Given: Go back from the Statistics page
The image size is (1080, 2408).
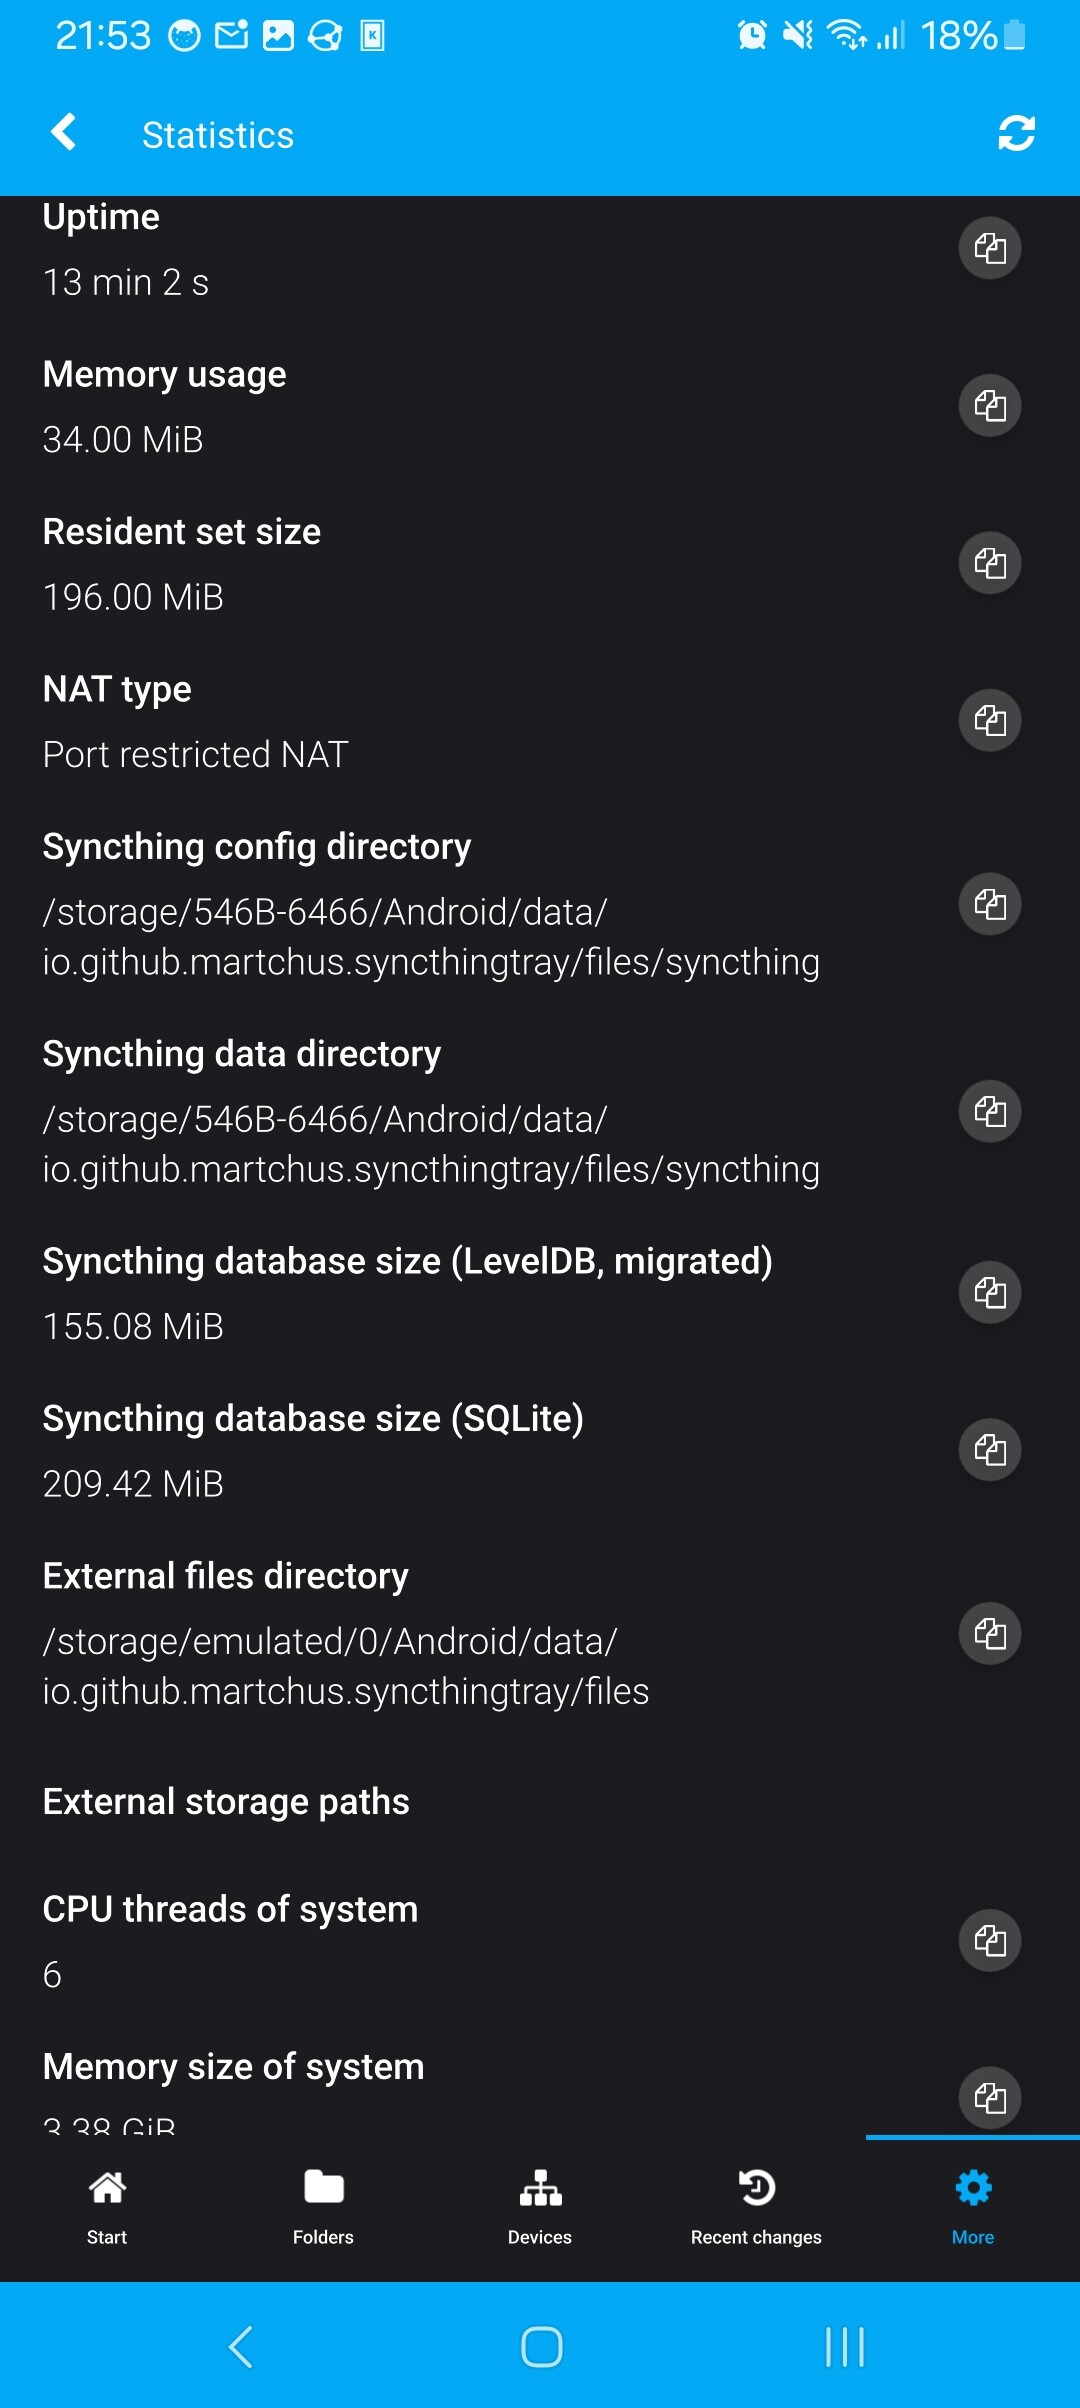Looking at the screenshot, I should tap(64, 132).
